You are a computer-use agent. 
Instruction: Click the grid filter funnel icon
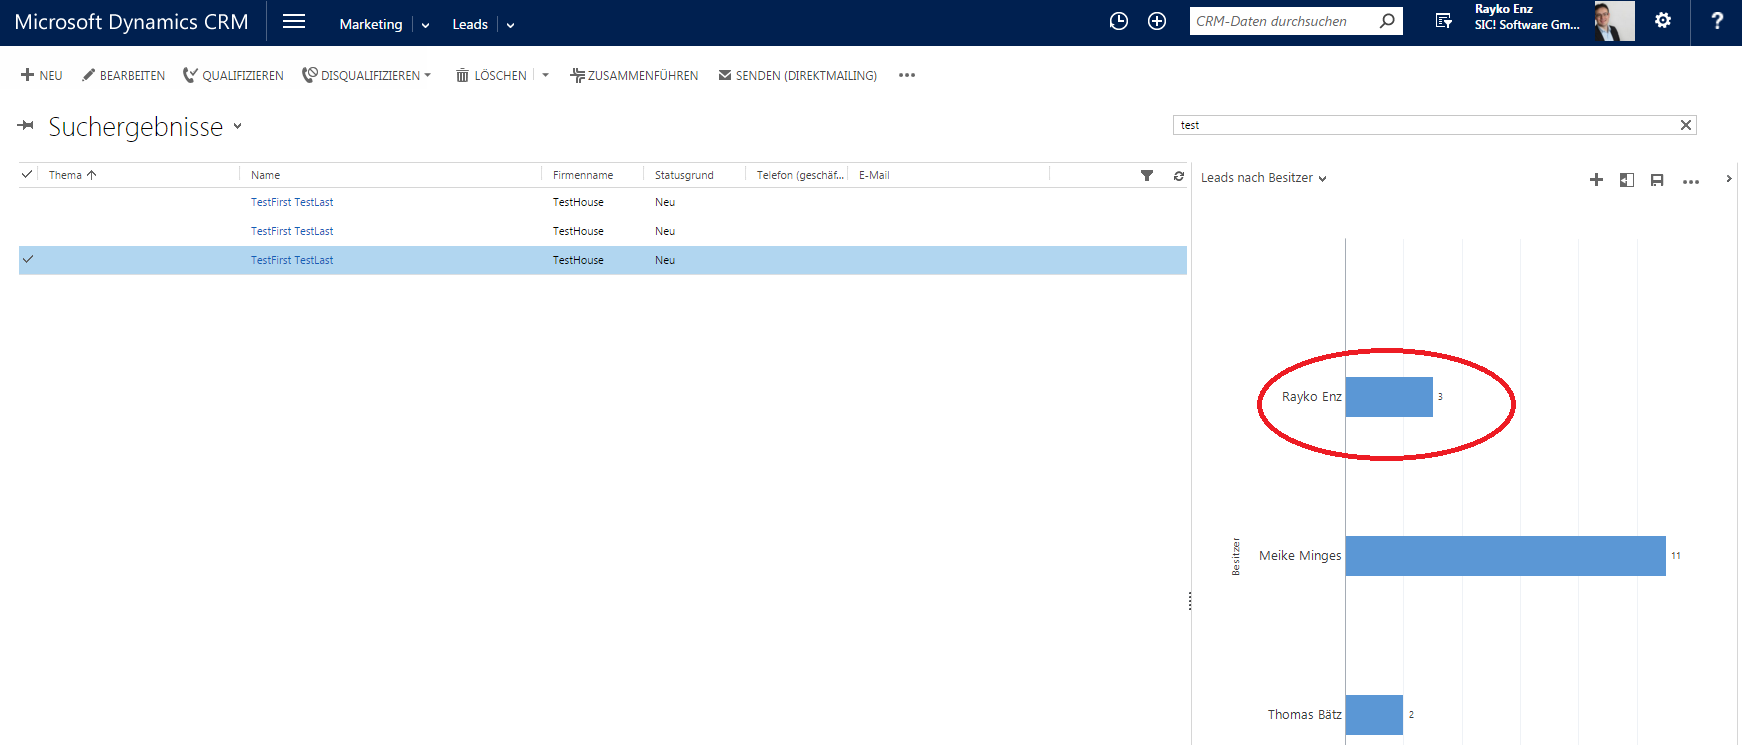pyautogui.click(x=1147, y=175)
